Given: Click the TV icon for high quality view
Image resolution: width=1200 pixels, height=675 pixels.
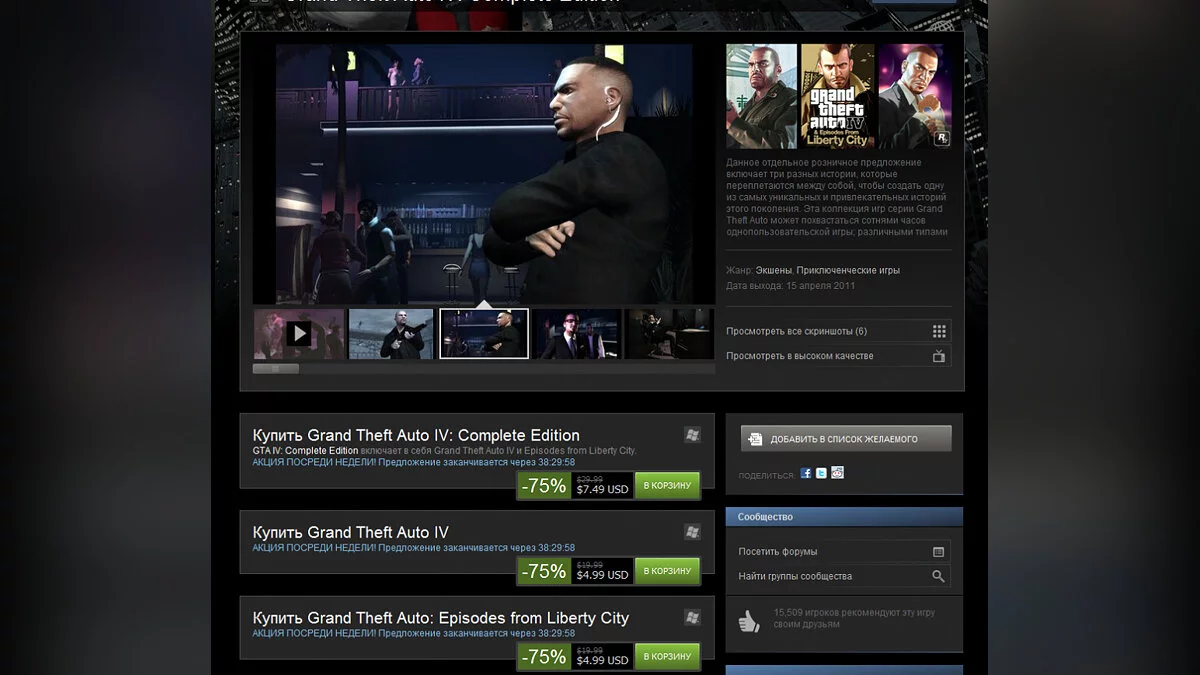Looking at the screenshot, I should [938, 356].
